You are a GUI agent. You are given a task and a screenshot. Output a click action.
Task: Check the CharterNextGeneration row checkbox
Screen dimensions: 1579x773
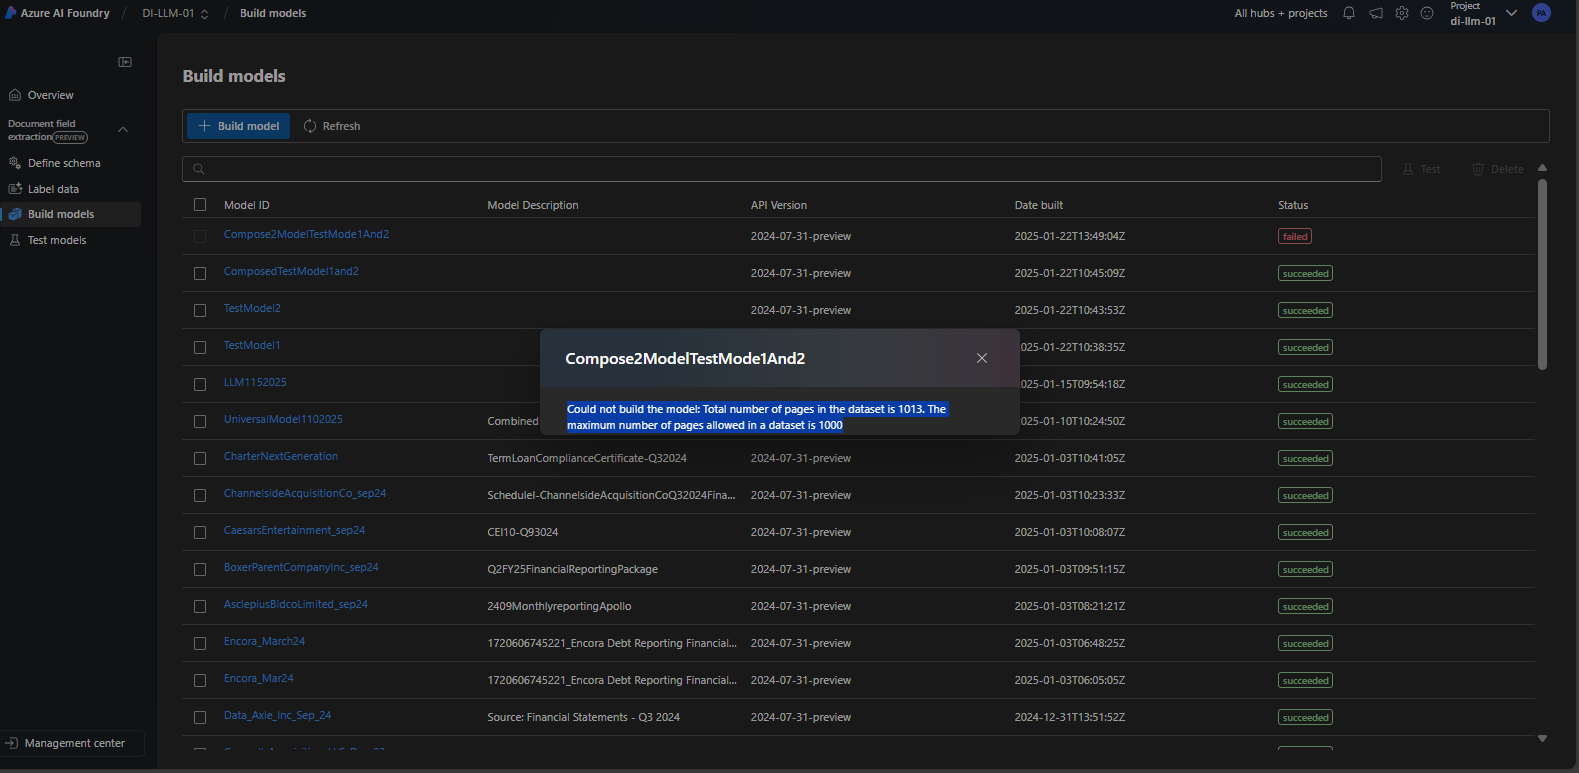[200, 458]
